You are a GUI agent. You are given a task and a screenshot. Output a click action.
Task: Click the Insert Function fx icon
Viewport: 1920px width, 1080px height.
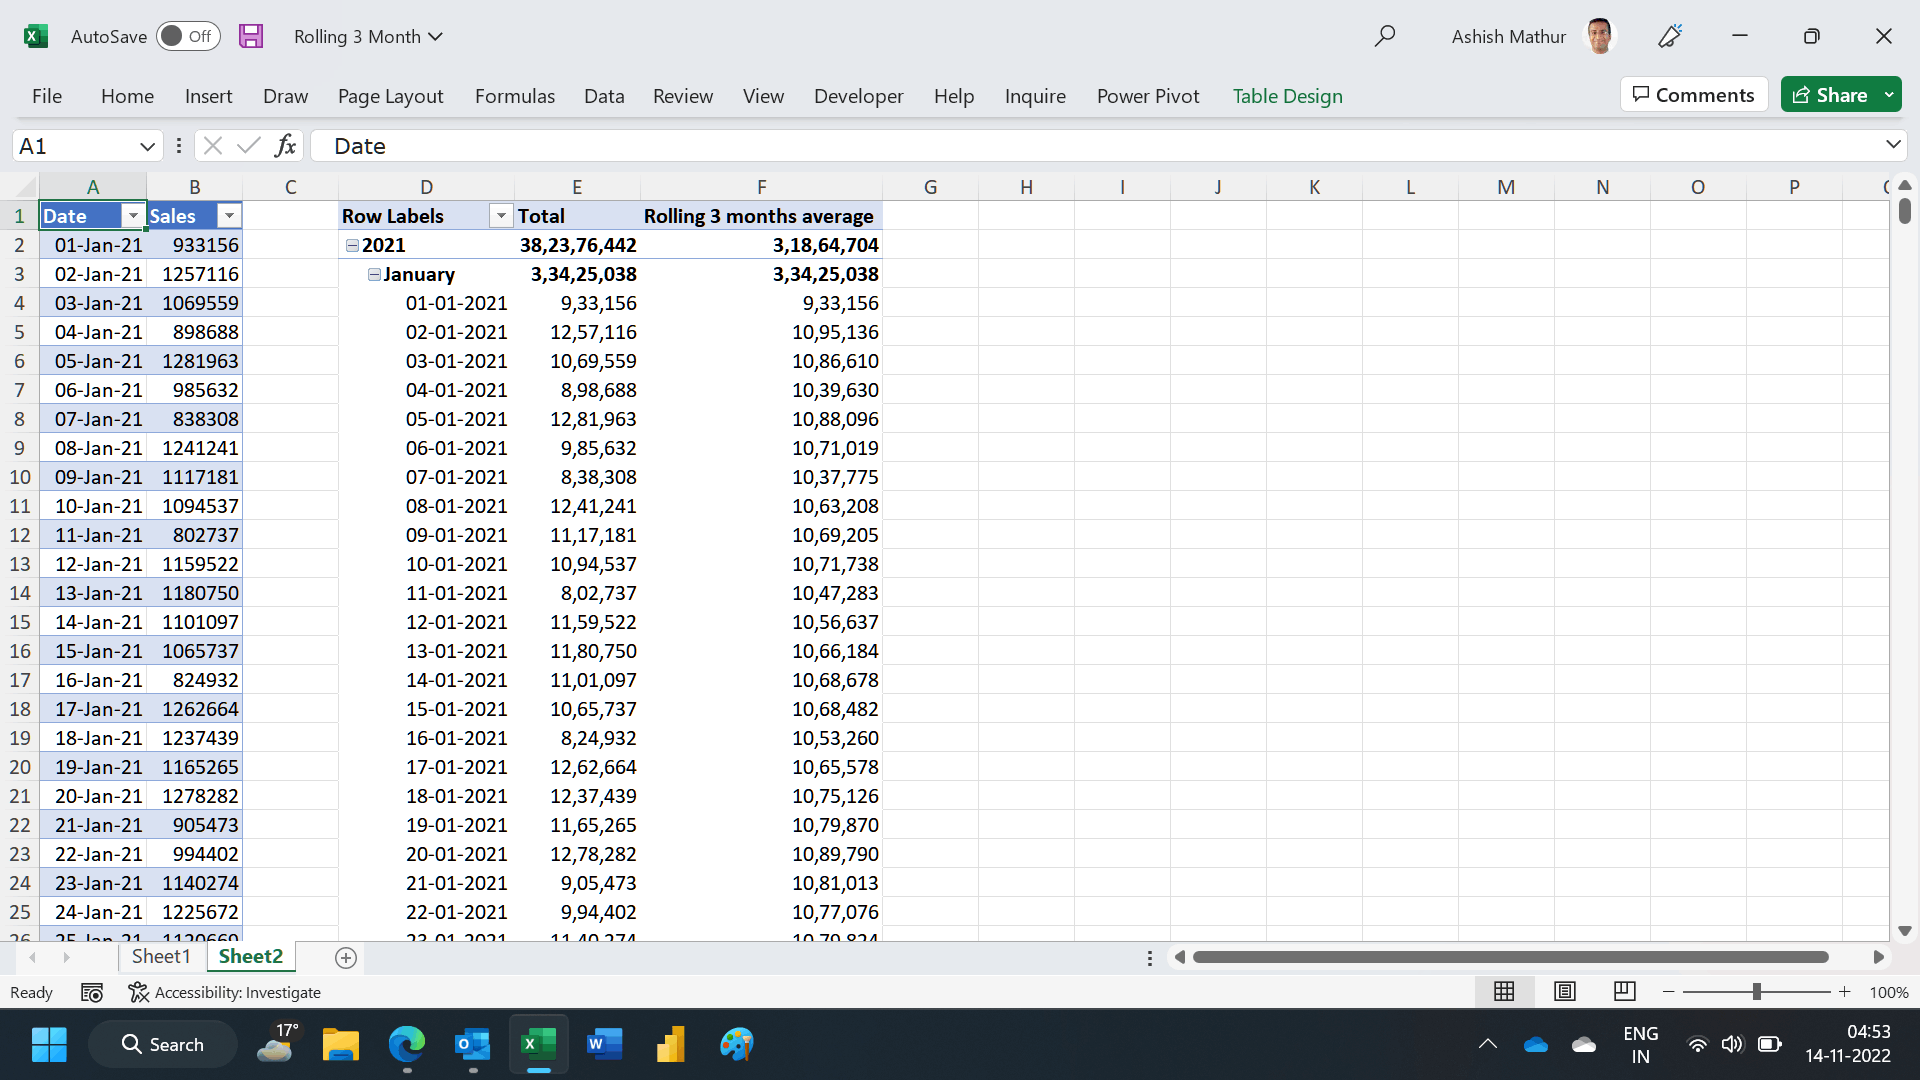(285, 146)
